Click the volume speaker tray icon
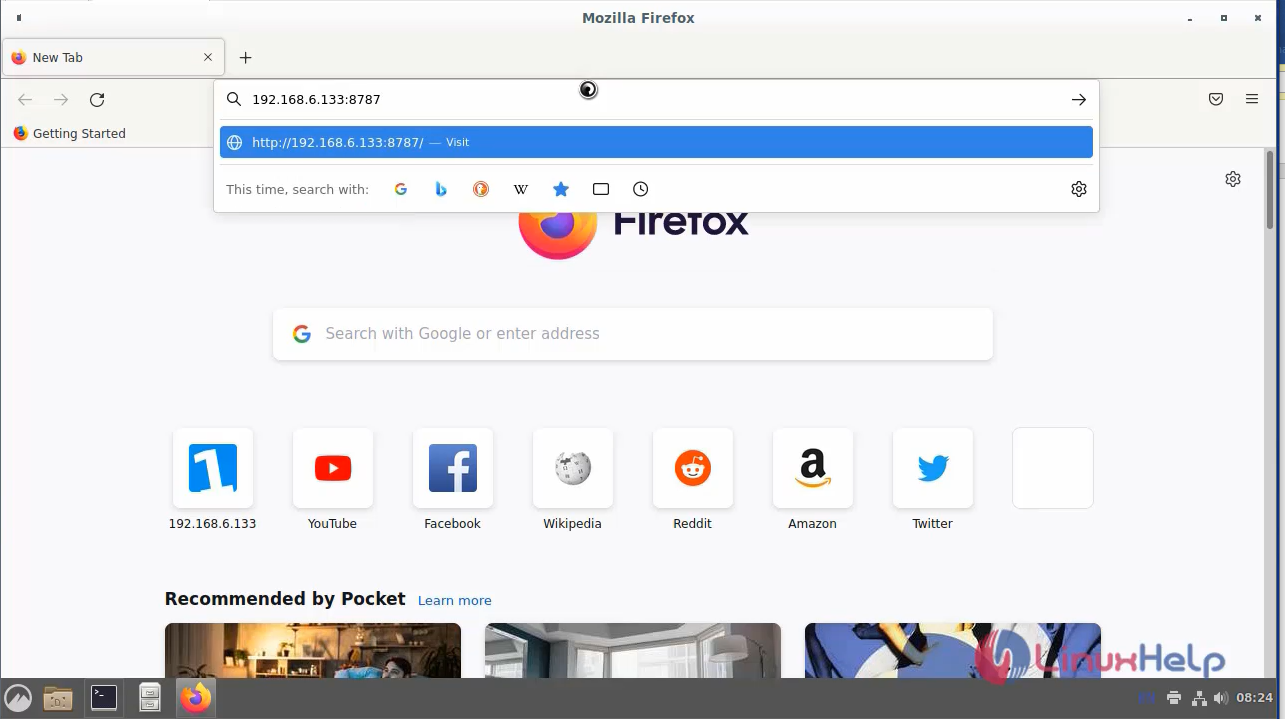This screenshot has width=1285, height=719. 1220,698
